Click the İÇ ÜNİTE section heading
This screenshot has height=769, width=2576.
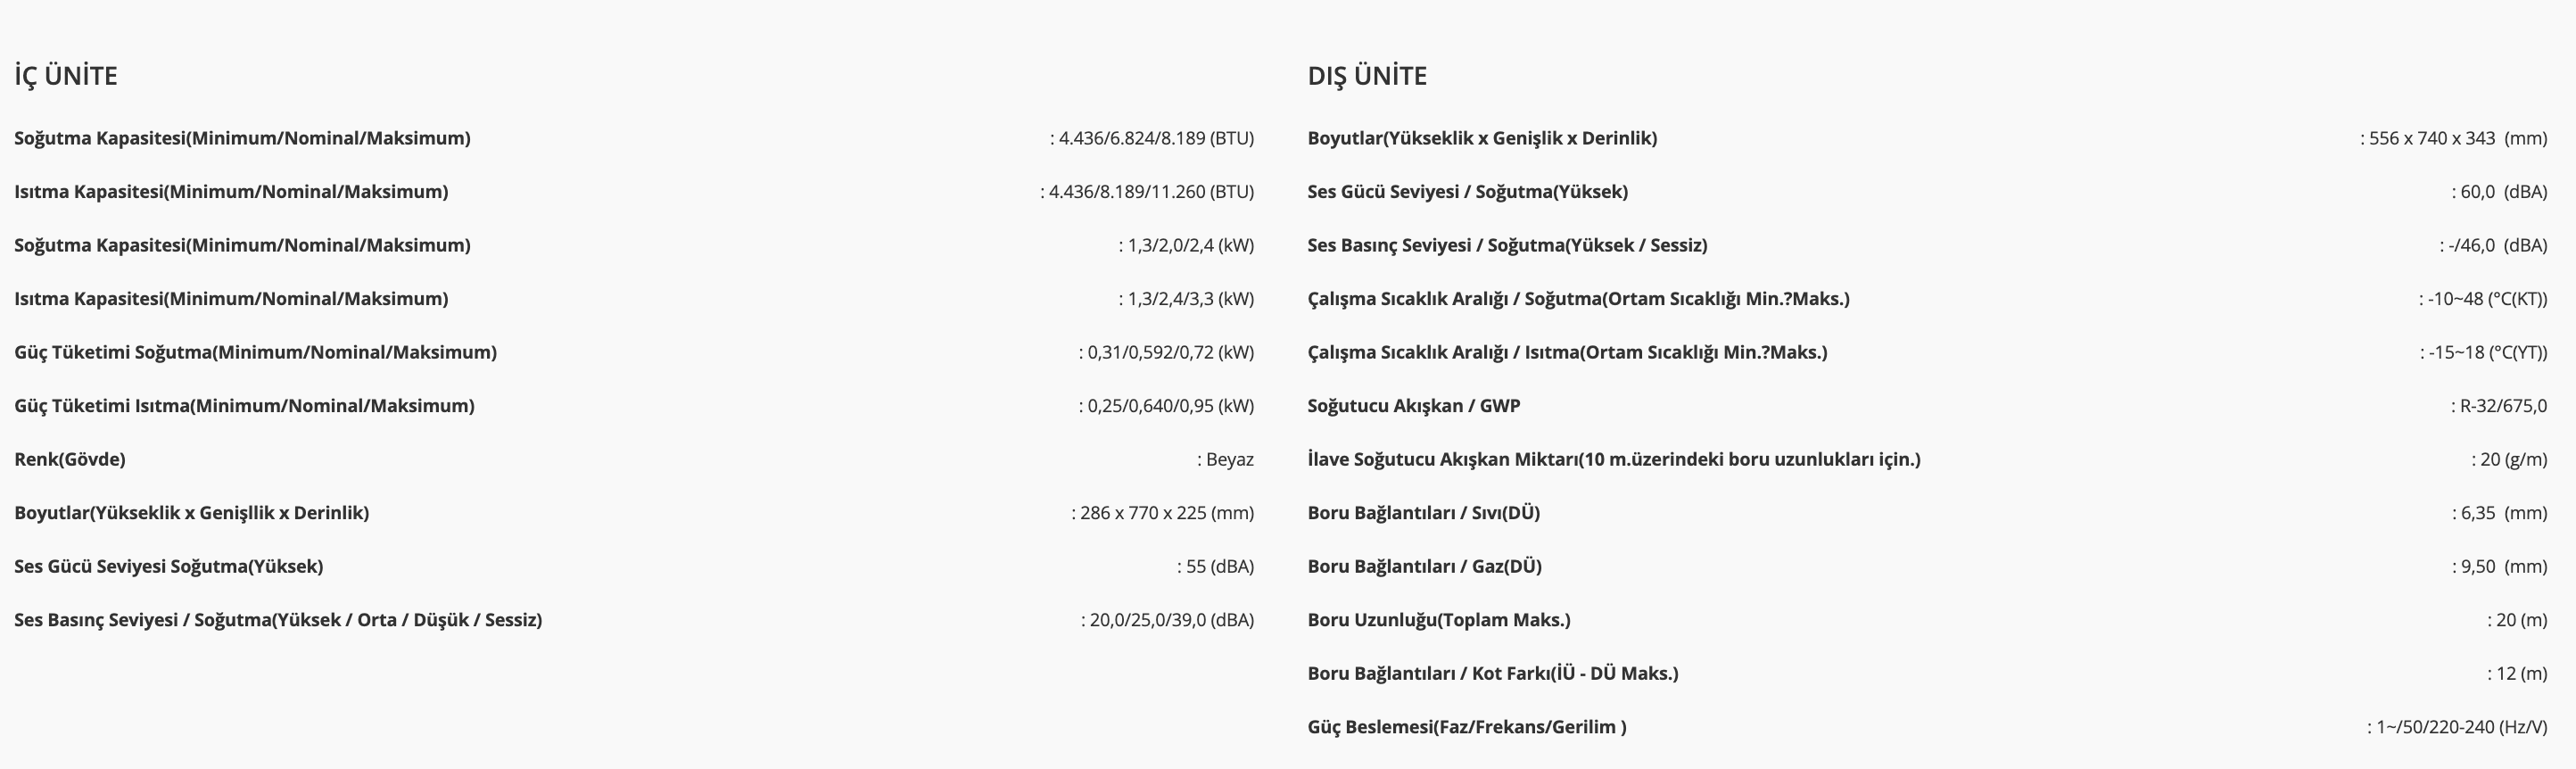tap(66, 76)
